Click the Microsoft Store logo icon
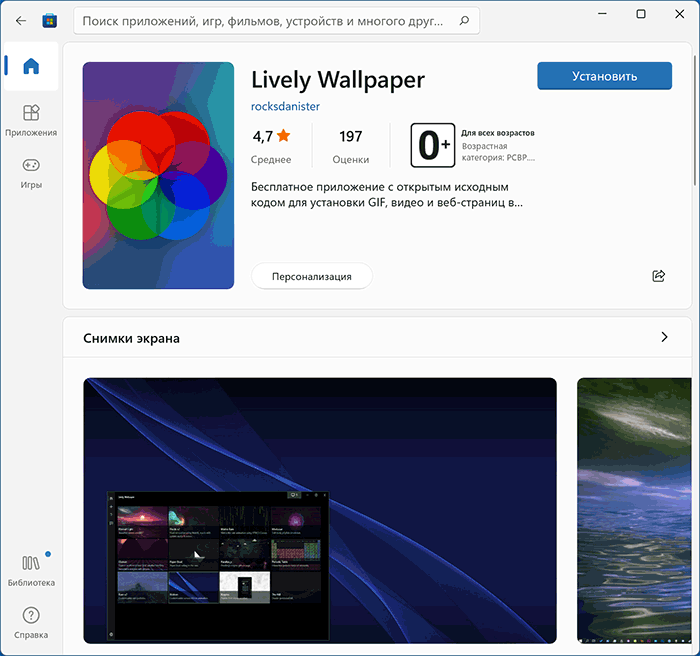 50,21
